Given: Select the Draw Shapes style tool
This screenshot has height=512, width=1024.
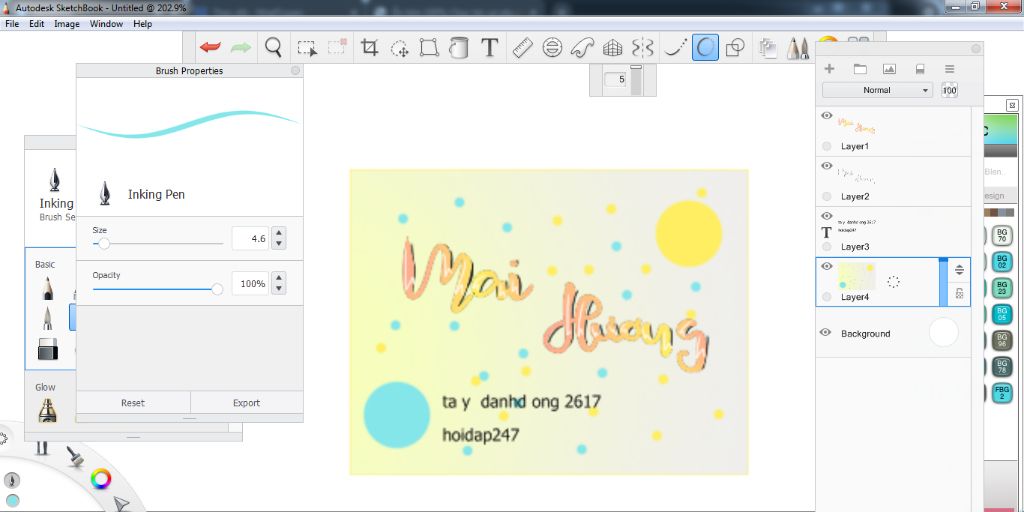Looking at the screenshot, I should [735, 48].
